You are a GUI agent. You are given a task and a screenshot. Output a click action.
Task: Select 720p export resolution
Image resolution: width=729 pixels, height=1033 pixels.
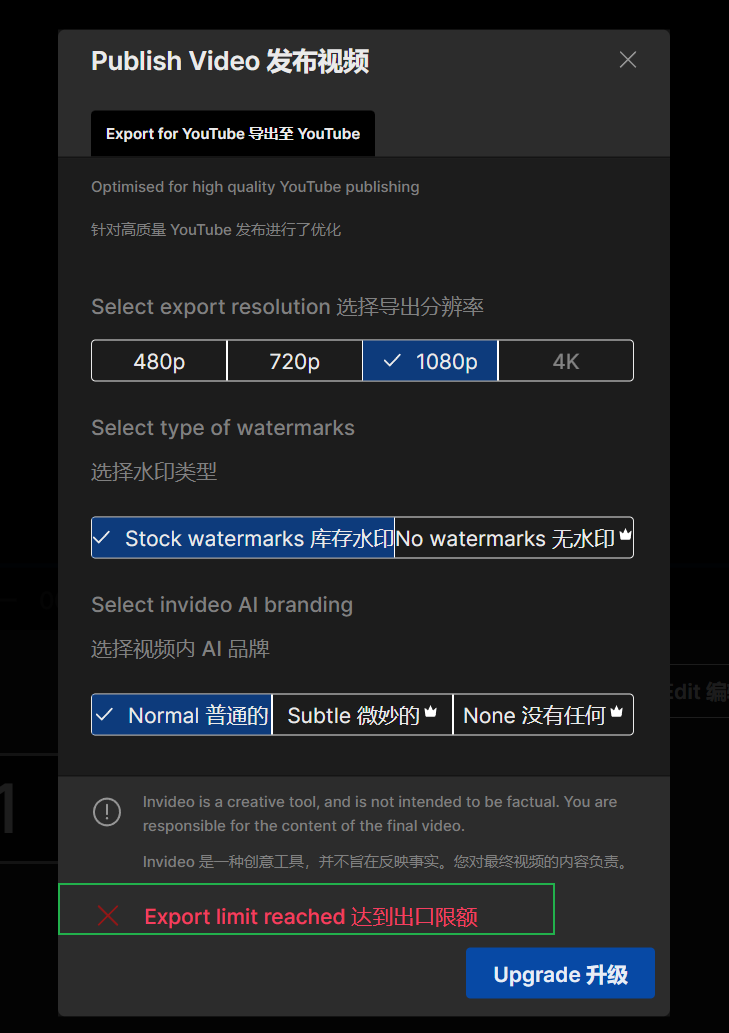pos(294,361)
